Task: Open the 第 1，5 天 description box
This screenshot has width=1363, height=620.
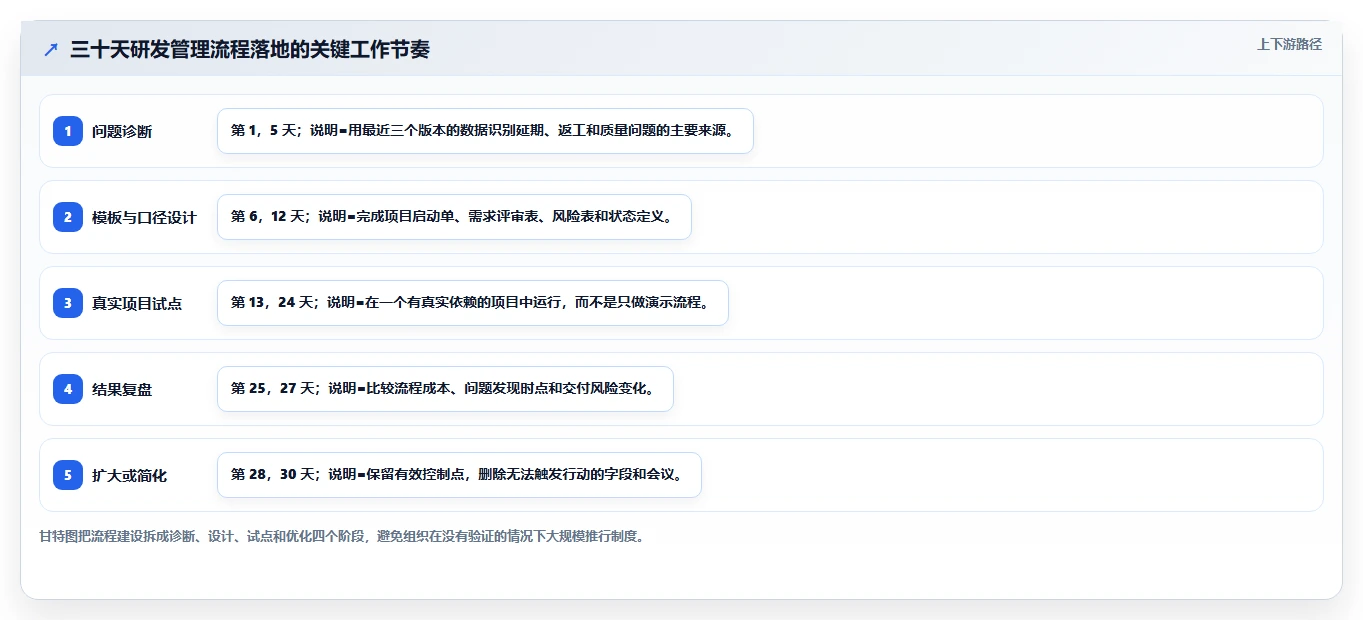Action: coord(485,131)
